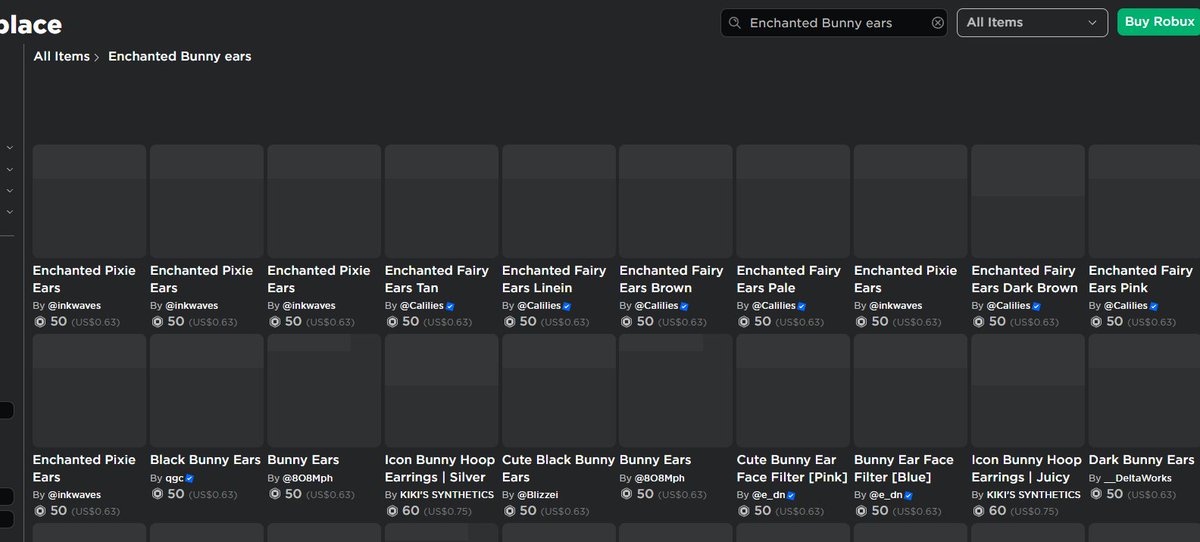Click the thumbnail of Cute Black Bunny Ears
This screenshot has height=542, width=1200.
coord(559,391)
